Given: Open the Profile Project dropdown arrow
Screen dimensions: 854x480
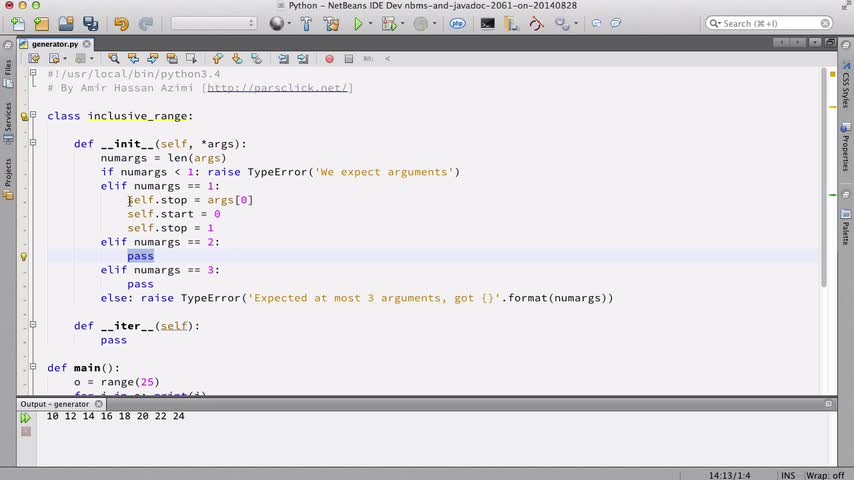Looking at the screenshot, I should 434,23.
